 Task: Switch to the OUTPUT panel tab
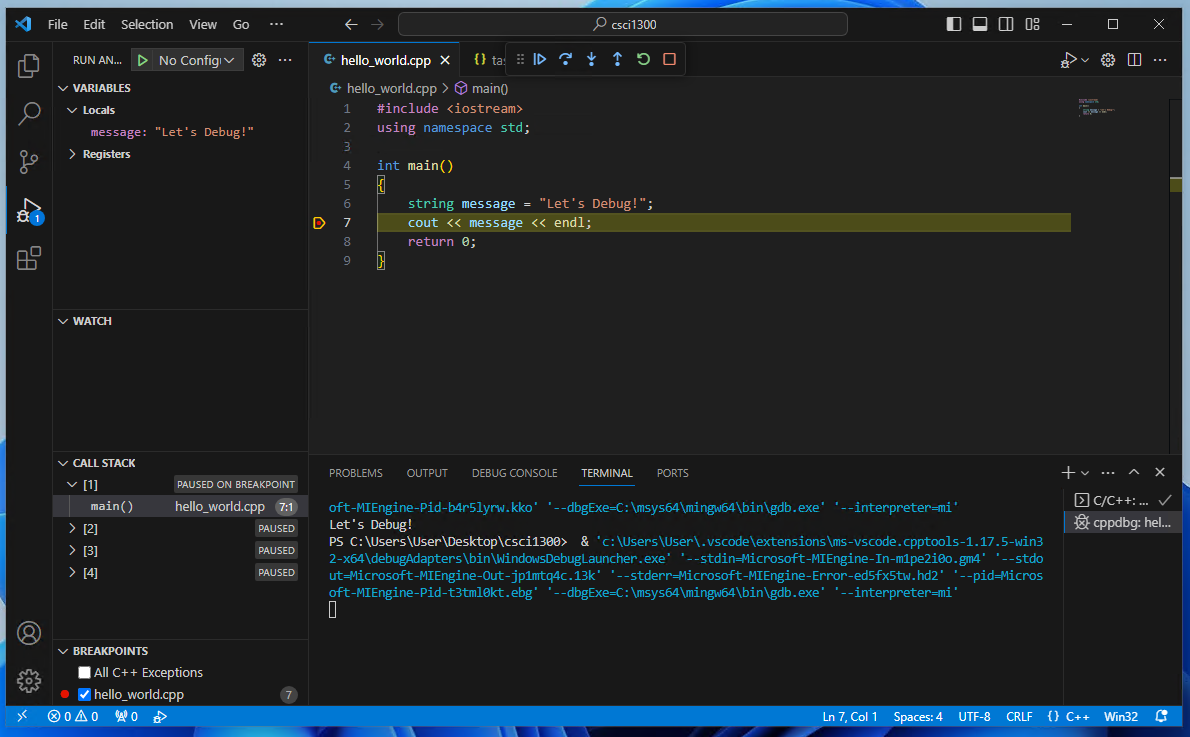click(427, 473)
